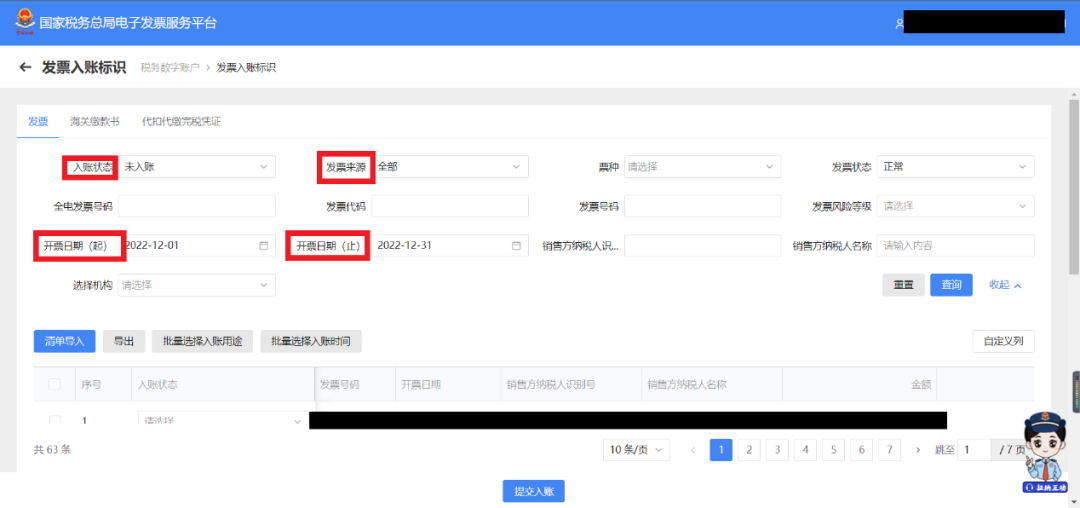This screenshot has width=1080, height=508.
Task: Go to the next page arrow
Action: (917, 450)
